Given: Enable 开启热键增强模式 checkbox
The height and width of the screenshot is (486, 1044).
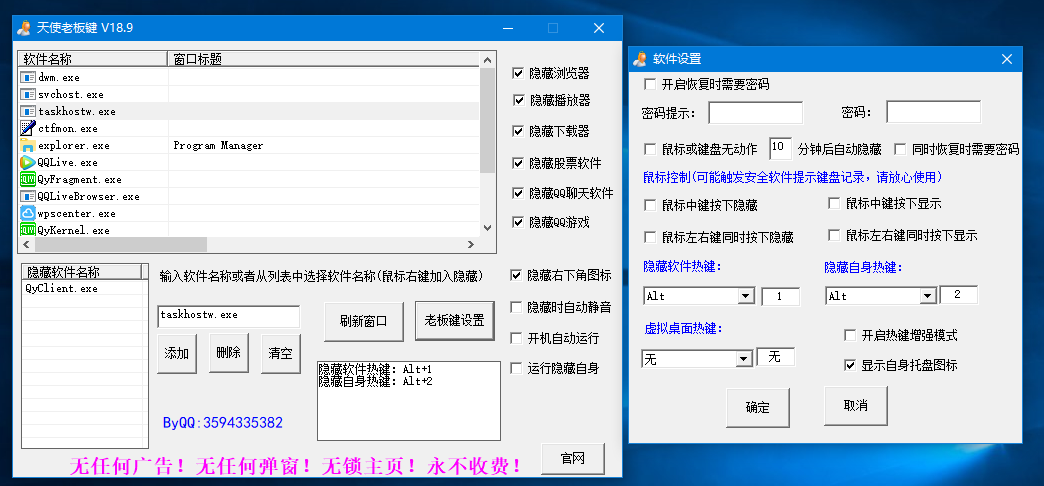Looking at the screenshot, I should [850, 335].
